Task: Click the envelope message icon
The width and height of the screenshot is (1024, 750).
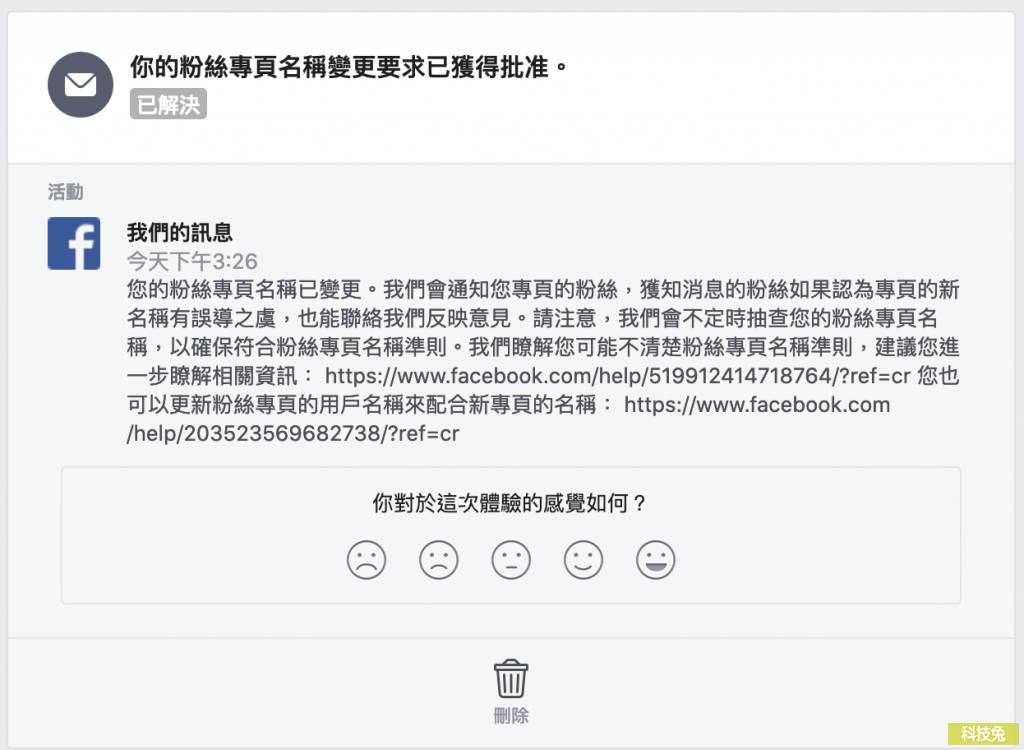Action: pos(80,85)
